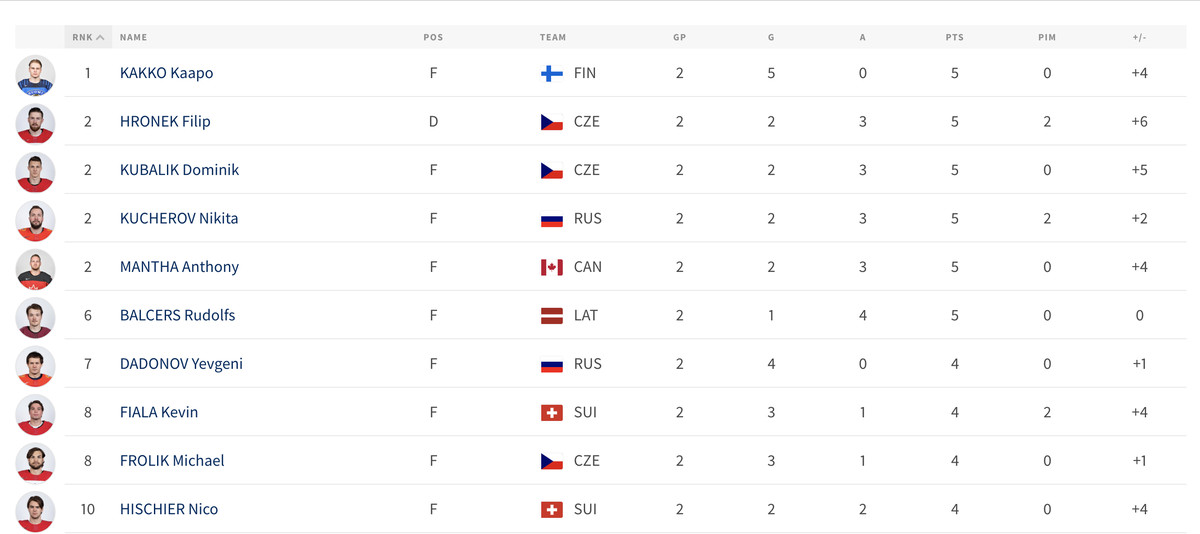Screen dimensions: 1200x534
Task: Open KAKKO Kaapo's player profile link
Action: point(166,73)
